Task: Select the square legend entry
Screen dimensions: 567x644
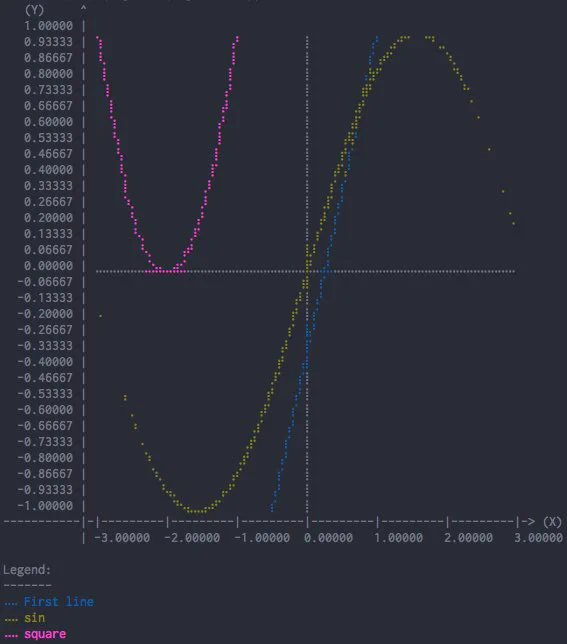Action: click(x=45, y=634)
